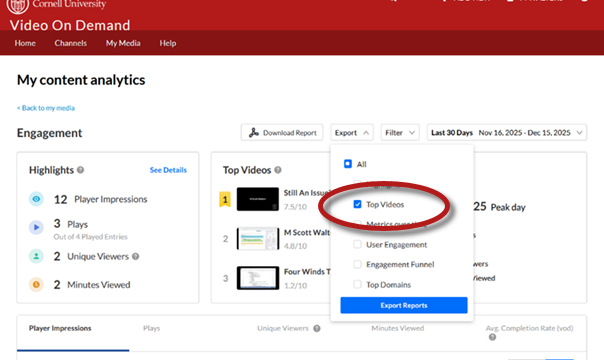Click the Export Reports button
Screen dimensions: 604x360
[x=404, y=305]
